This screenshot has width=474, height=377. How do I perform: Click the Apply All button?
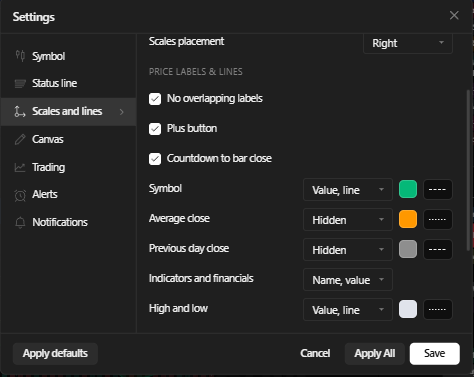[x=375, y=354]
